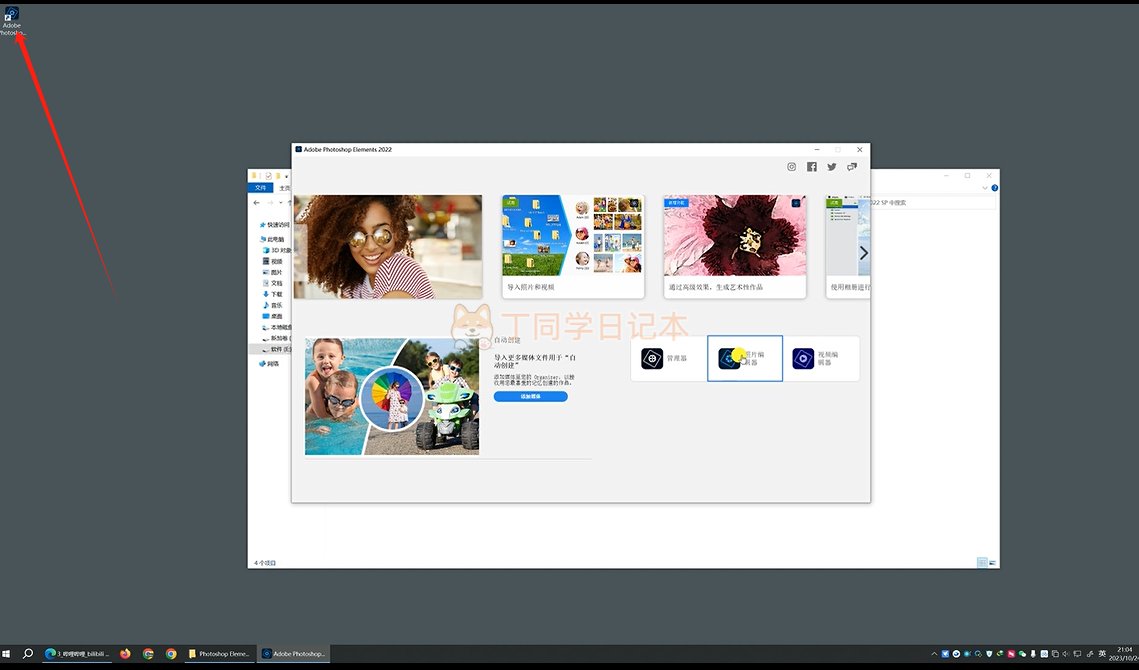This screenshot has height=670, width=1139.
Task: Launch the 管理器 Organizer
Action: tap(668, 358)
